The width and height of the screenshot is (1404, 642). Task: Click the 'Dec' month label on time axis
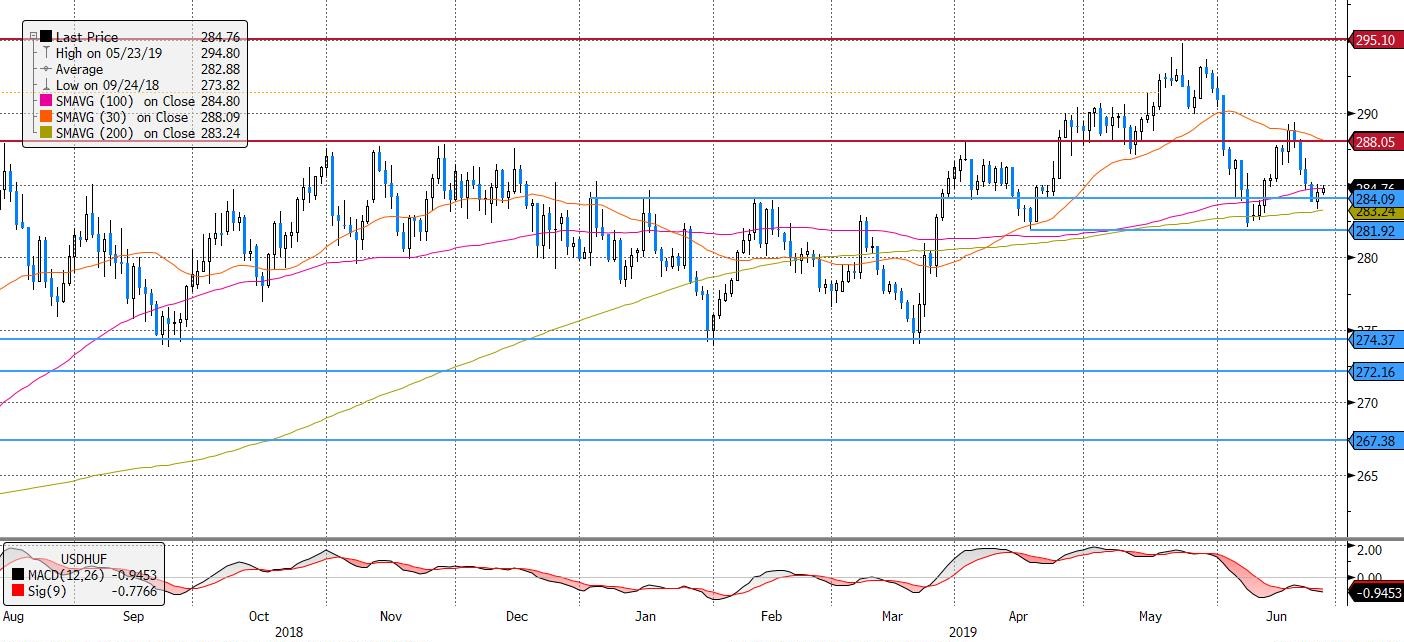coord(517,618)
